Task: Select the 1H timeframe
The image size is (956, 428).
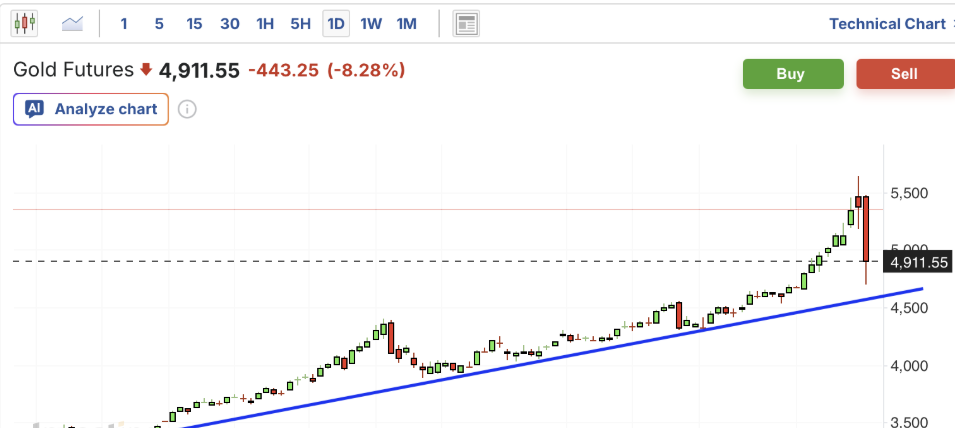Action: tap(265, 24)
